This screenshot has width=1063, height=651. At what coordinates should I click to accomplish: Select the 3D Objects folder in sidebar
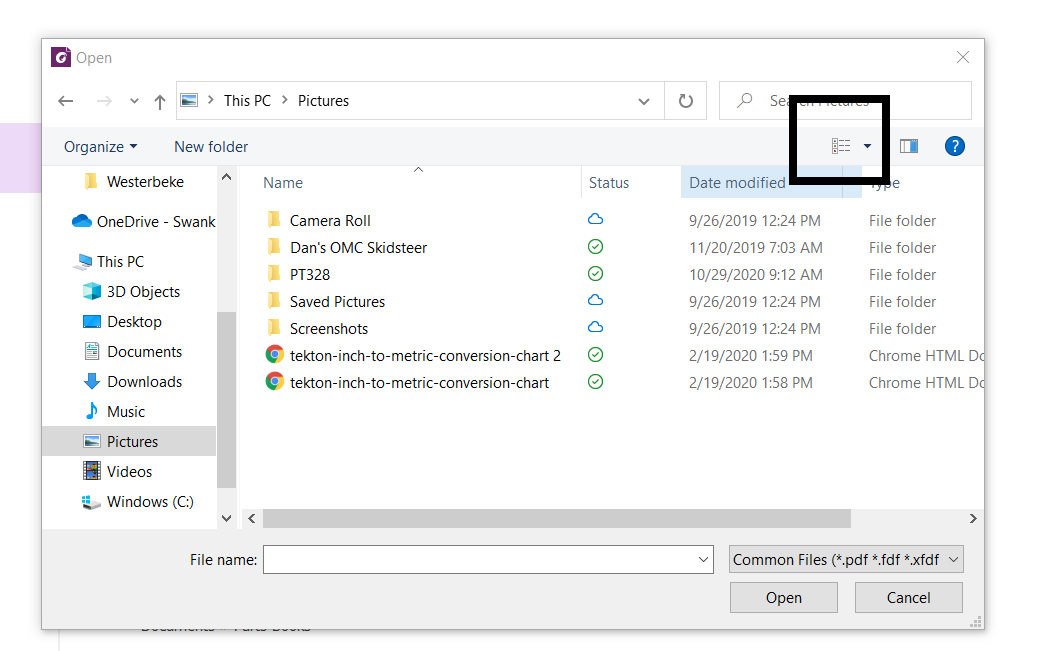(143, 292)
